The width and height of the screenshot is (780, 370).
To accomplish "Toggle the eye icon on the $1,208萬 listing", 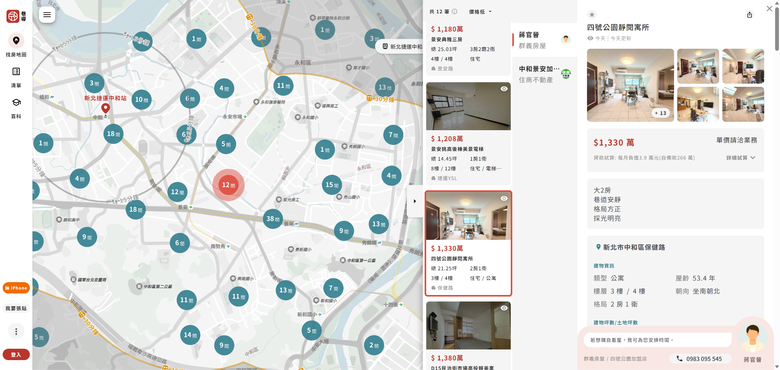I will pos(504,89).
